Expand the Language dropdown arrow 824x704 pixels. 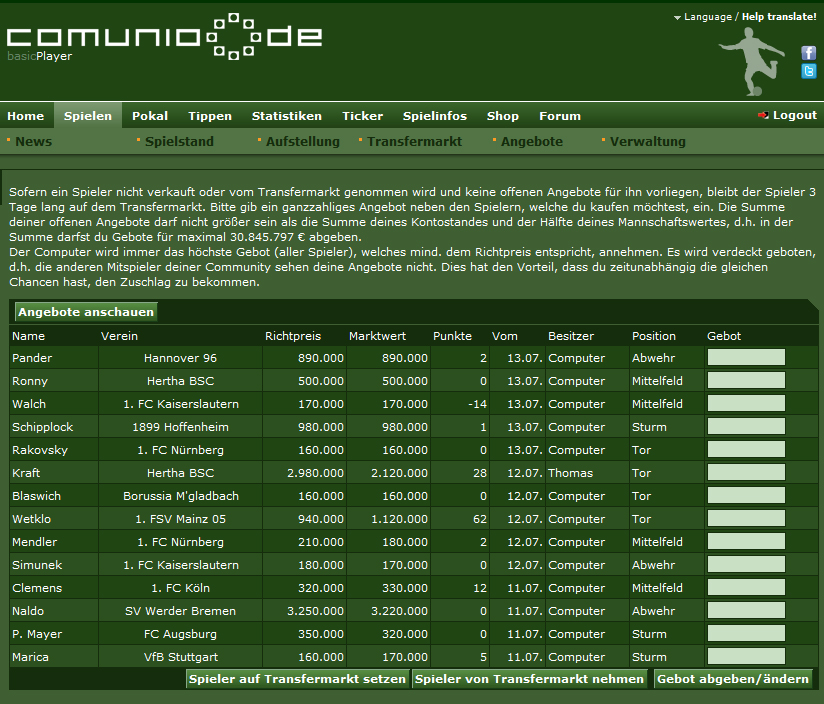(x=677, y=18)
